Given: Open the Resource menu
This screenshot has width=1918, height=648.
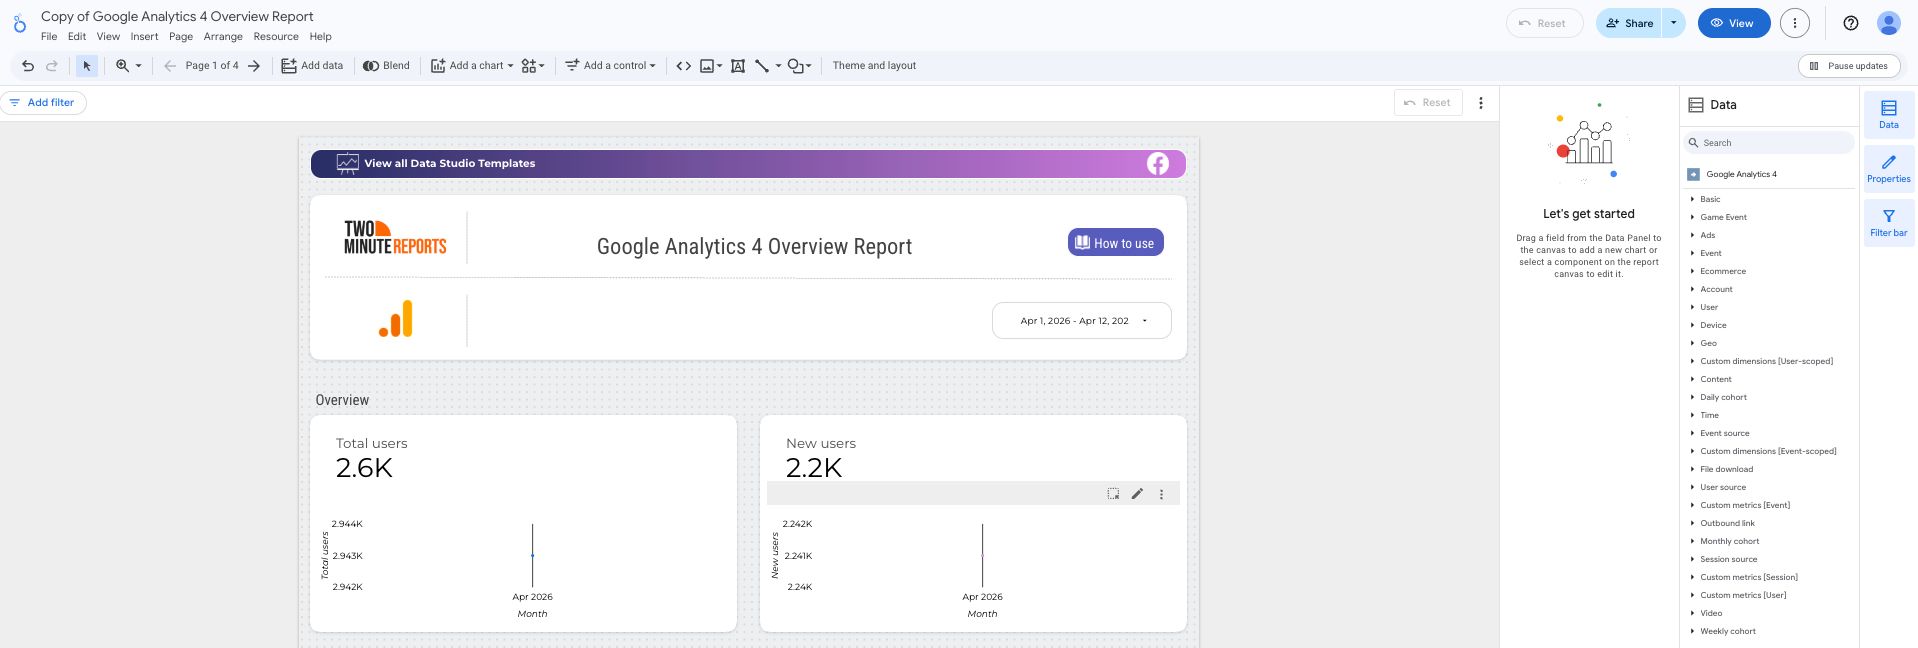Looking at the screenshot, I should click(x=276, y=37).
